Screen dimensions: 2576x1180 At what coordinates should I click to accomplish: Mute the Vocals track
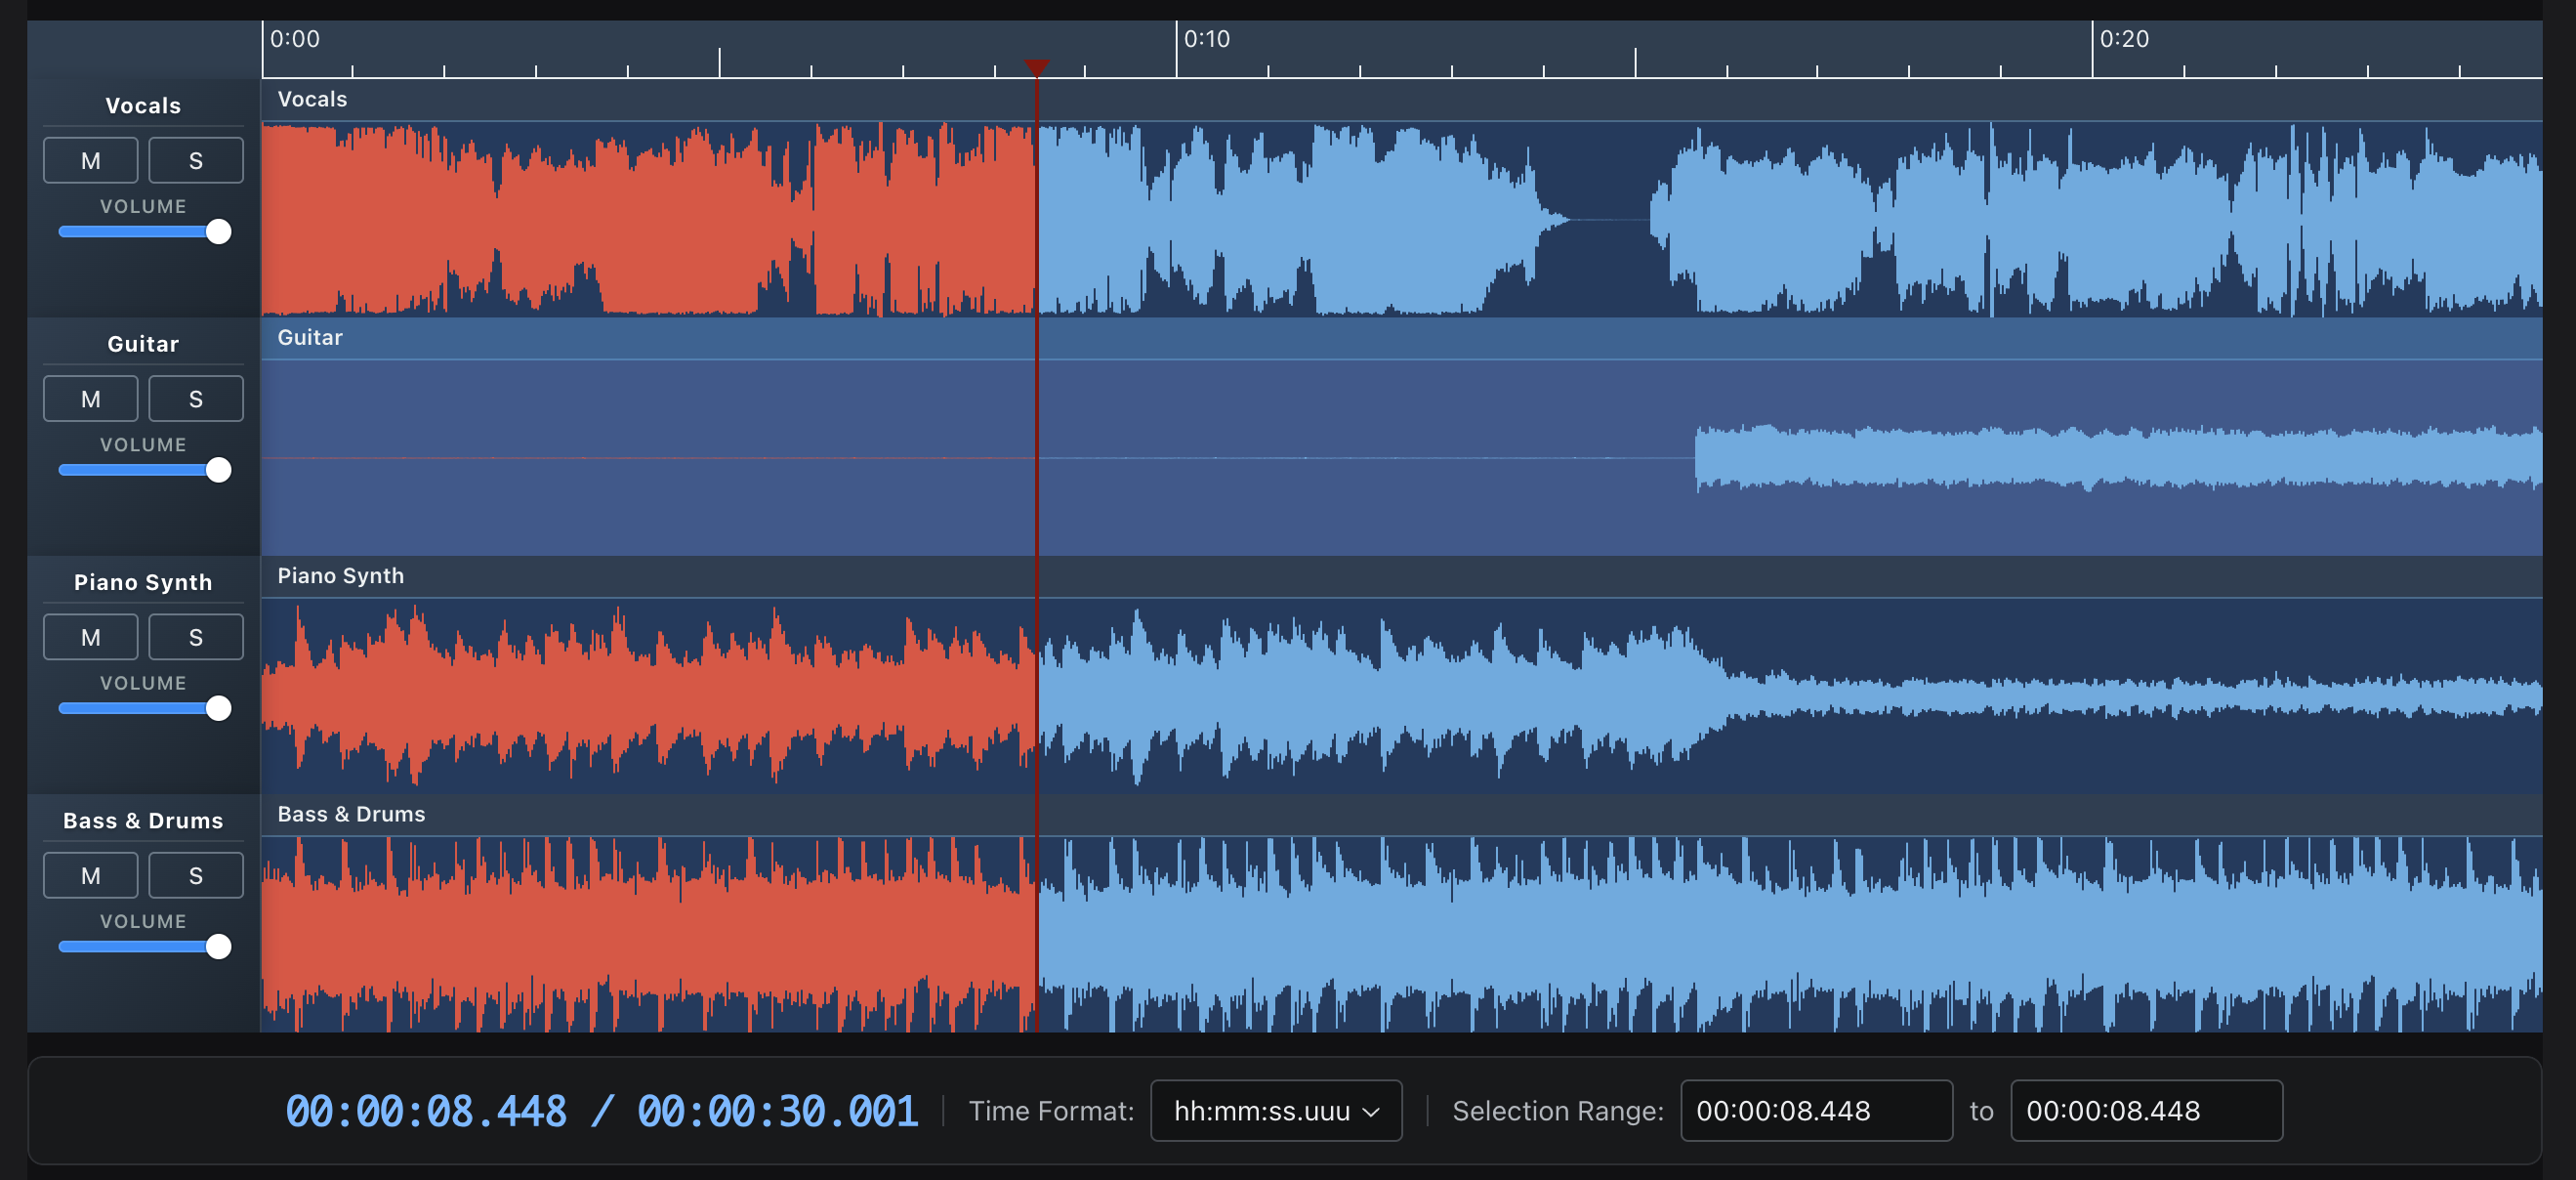click(90, 160)
